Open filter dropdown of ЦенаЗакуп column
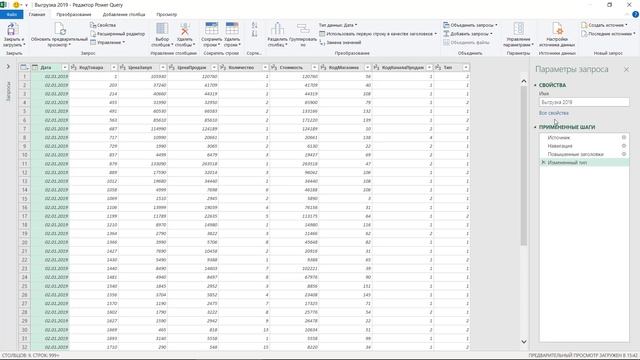The image size is (640, 360). pyautogui.click(x=163, y=67)
